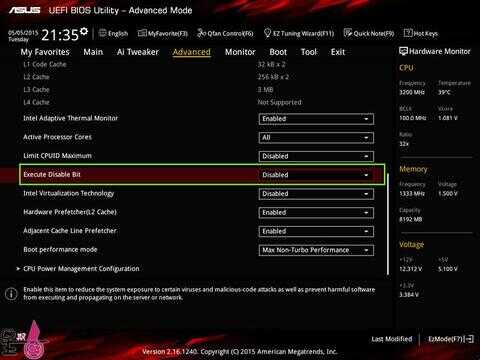Click L3 Cache row label

pyautogui.click(x=36, y=90)
